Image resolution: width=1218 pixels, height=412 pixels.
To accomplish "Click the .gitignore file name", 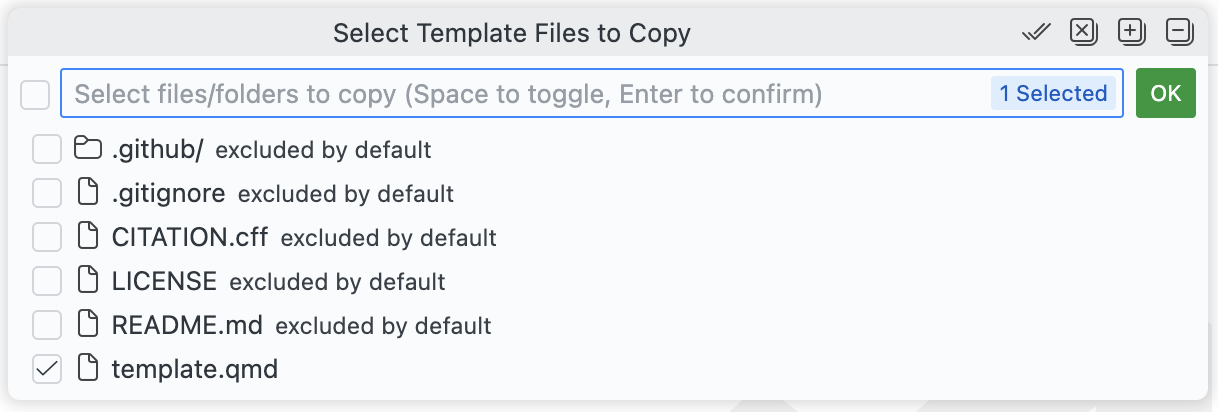I will pos(168,193).
